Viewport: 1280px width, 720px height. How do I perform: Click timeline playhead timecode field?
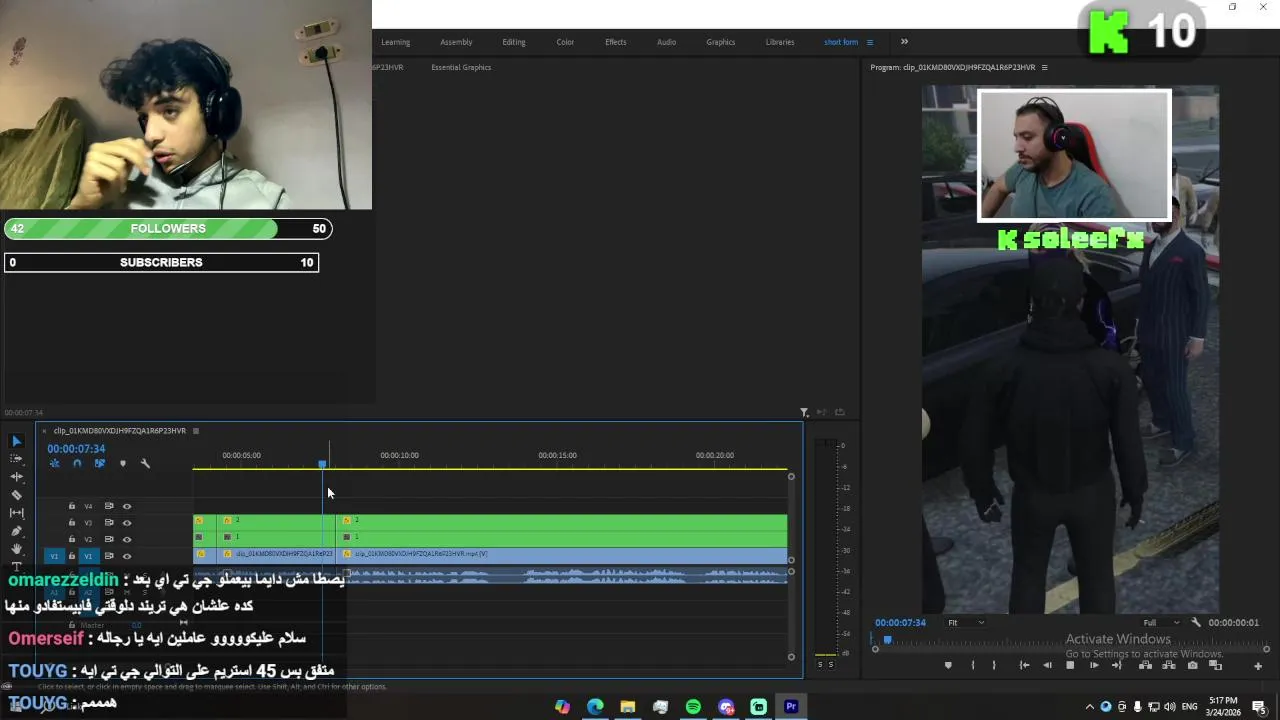coord(76,449)
